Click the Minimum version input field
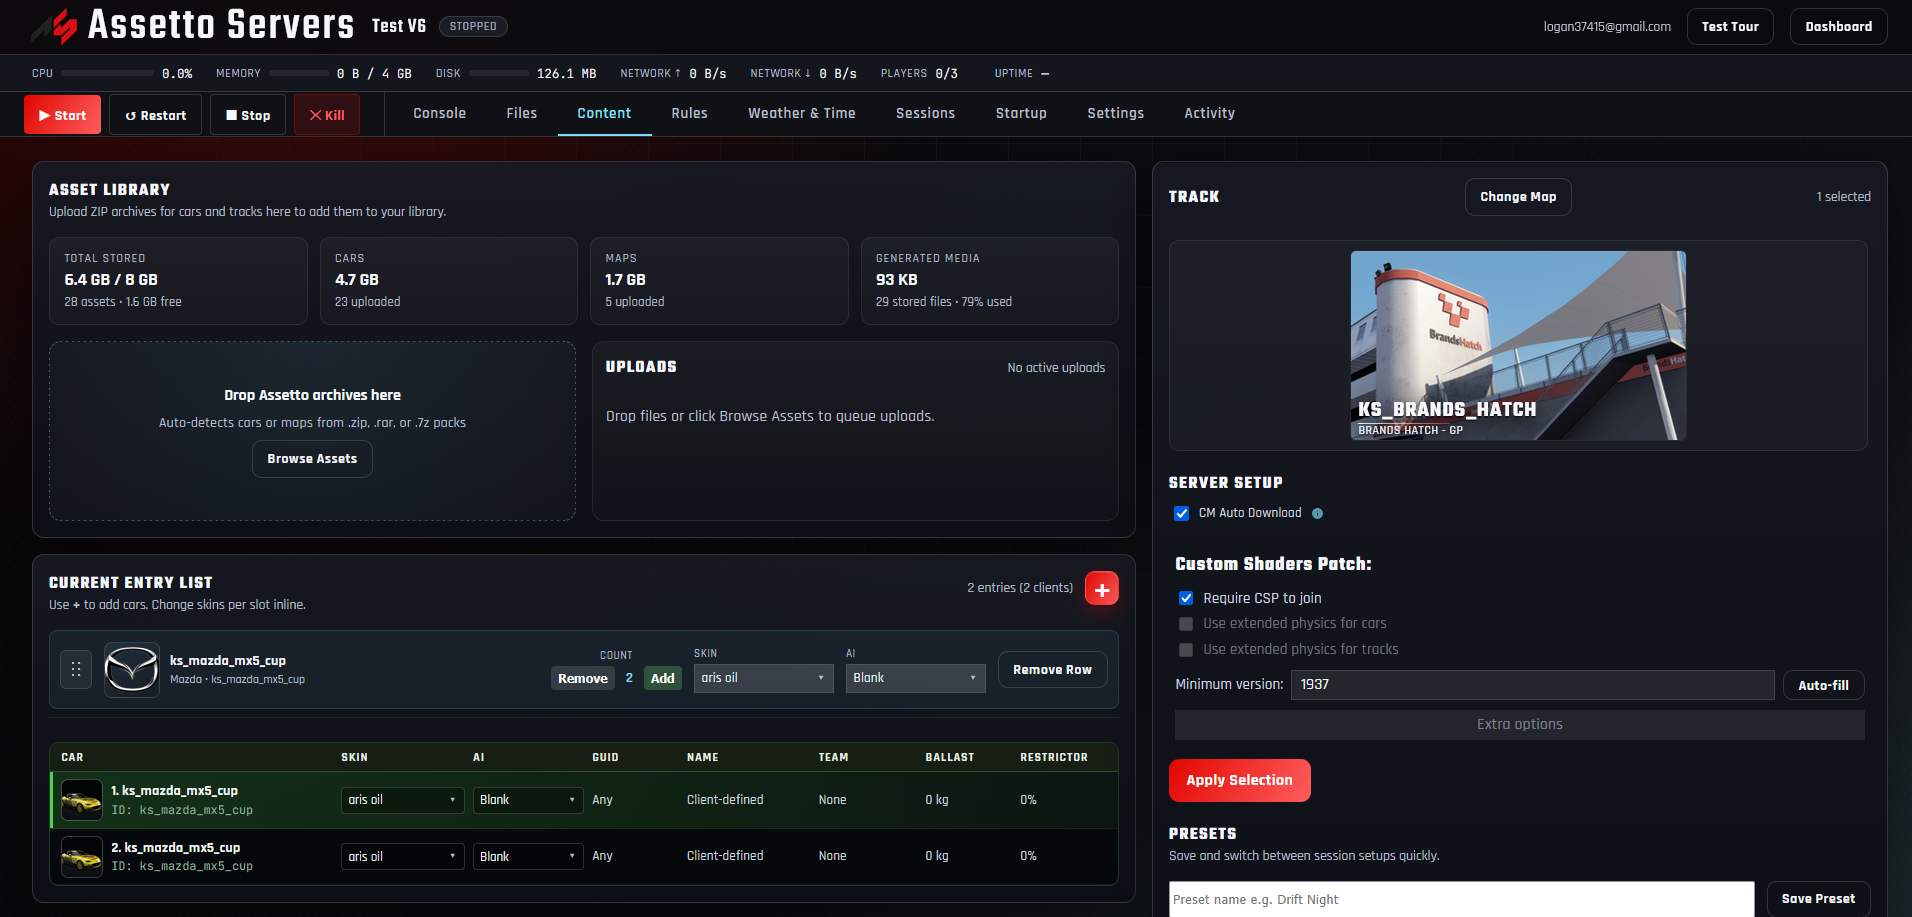The width and height of the screenshot is (1912, 917). point(1532,685)
